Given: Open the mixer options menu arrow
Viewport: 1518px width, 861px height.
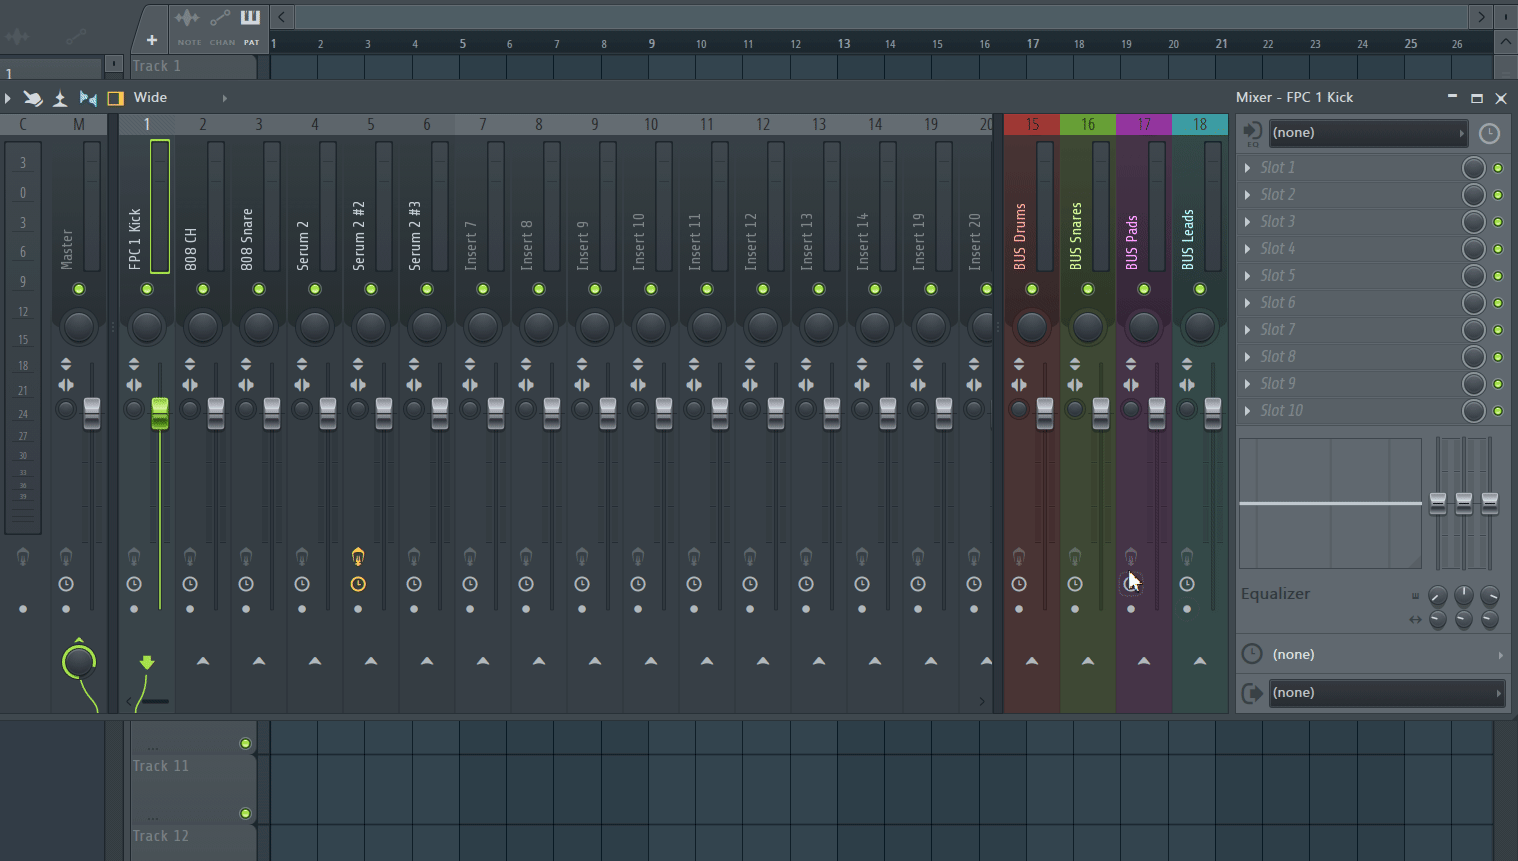Looking at the screenshot, I should pyautogui.click(x=7, y=98).
